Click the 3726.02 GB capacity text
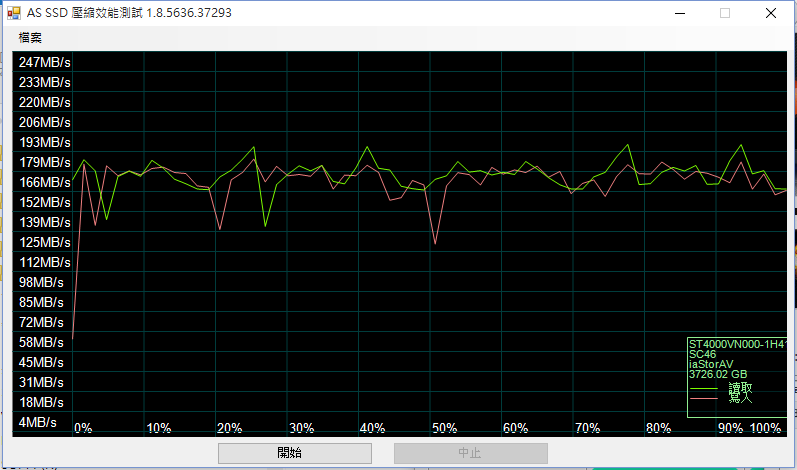 coord(718,374)
